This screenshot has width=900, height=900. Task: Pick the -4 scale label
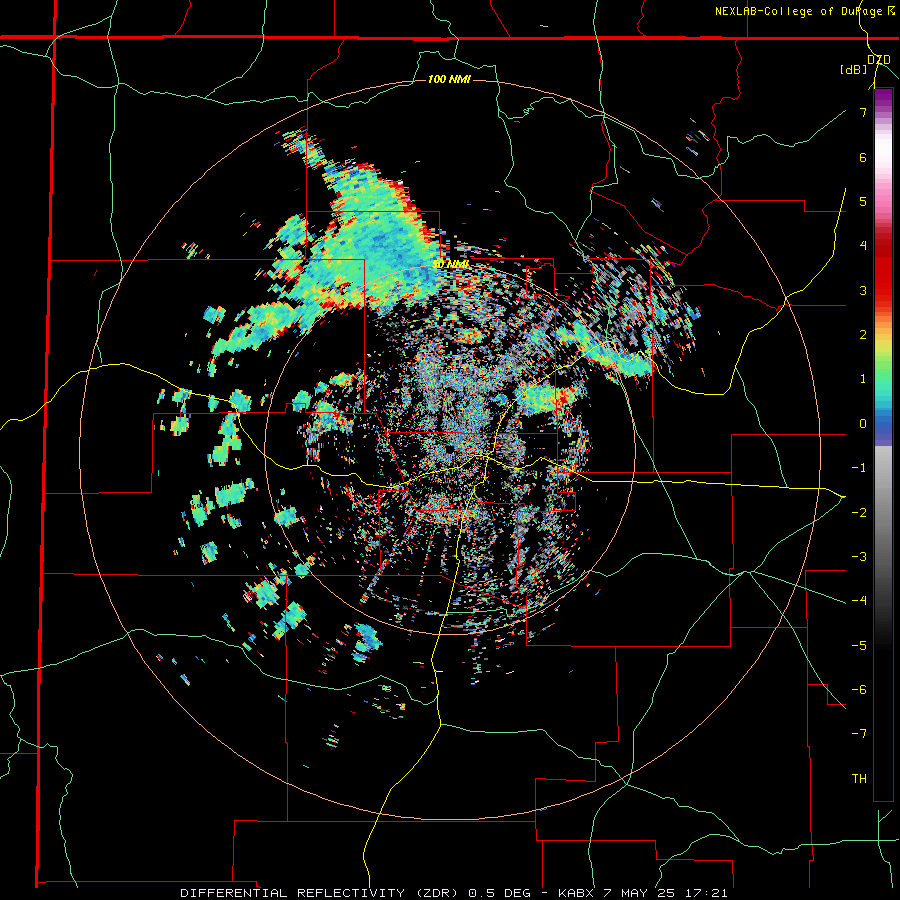click(x=859, y=601)
